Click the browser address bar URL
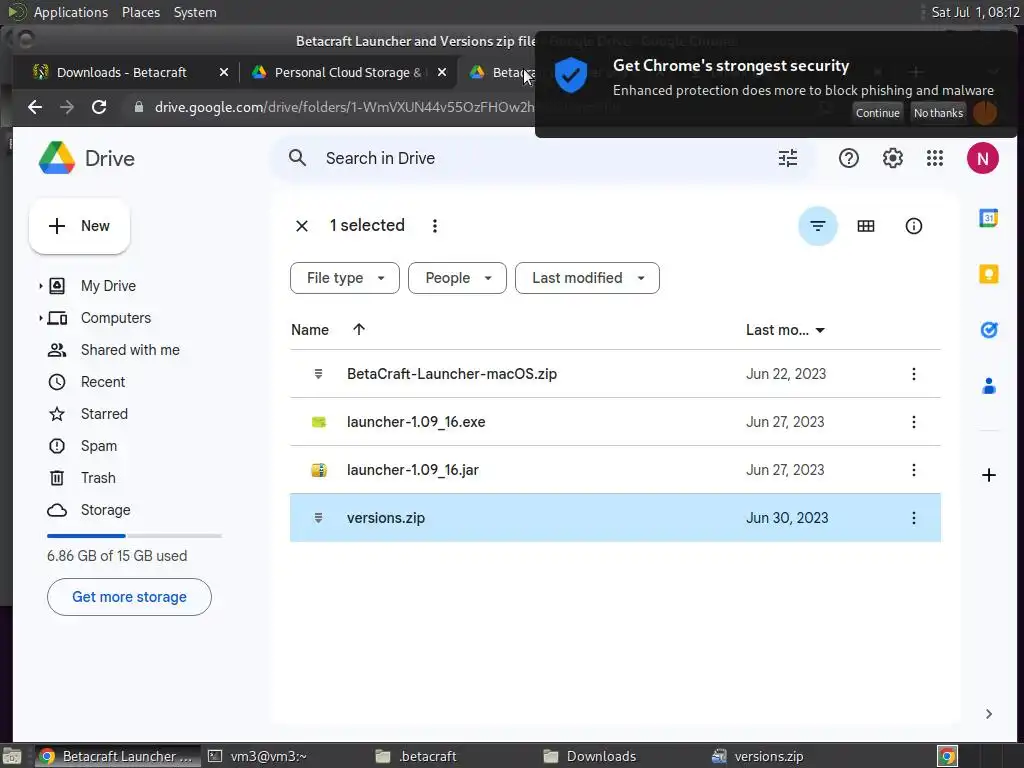1024x768 pixels. 344,107
